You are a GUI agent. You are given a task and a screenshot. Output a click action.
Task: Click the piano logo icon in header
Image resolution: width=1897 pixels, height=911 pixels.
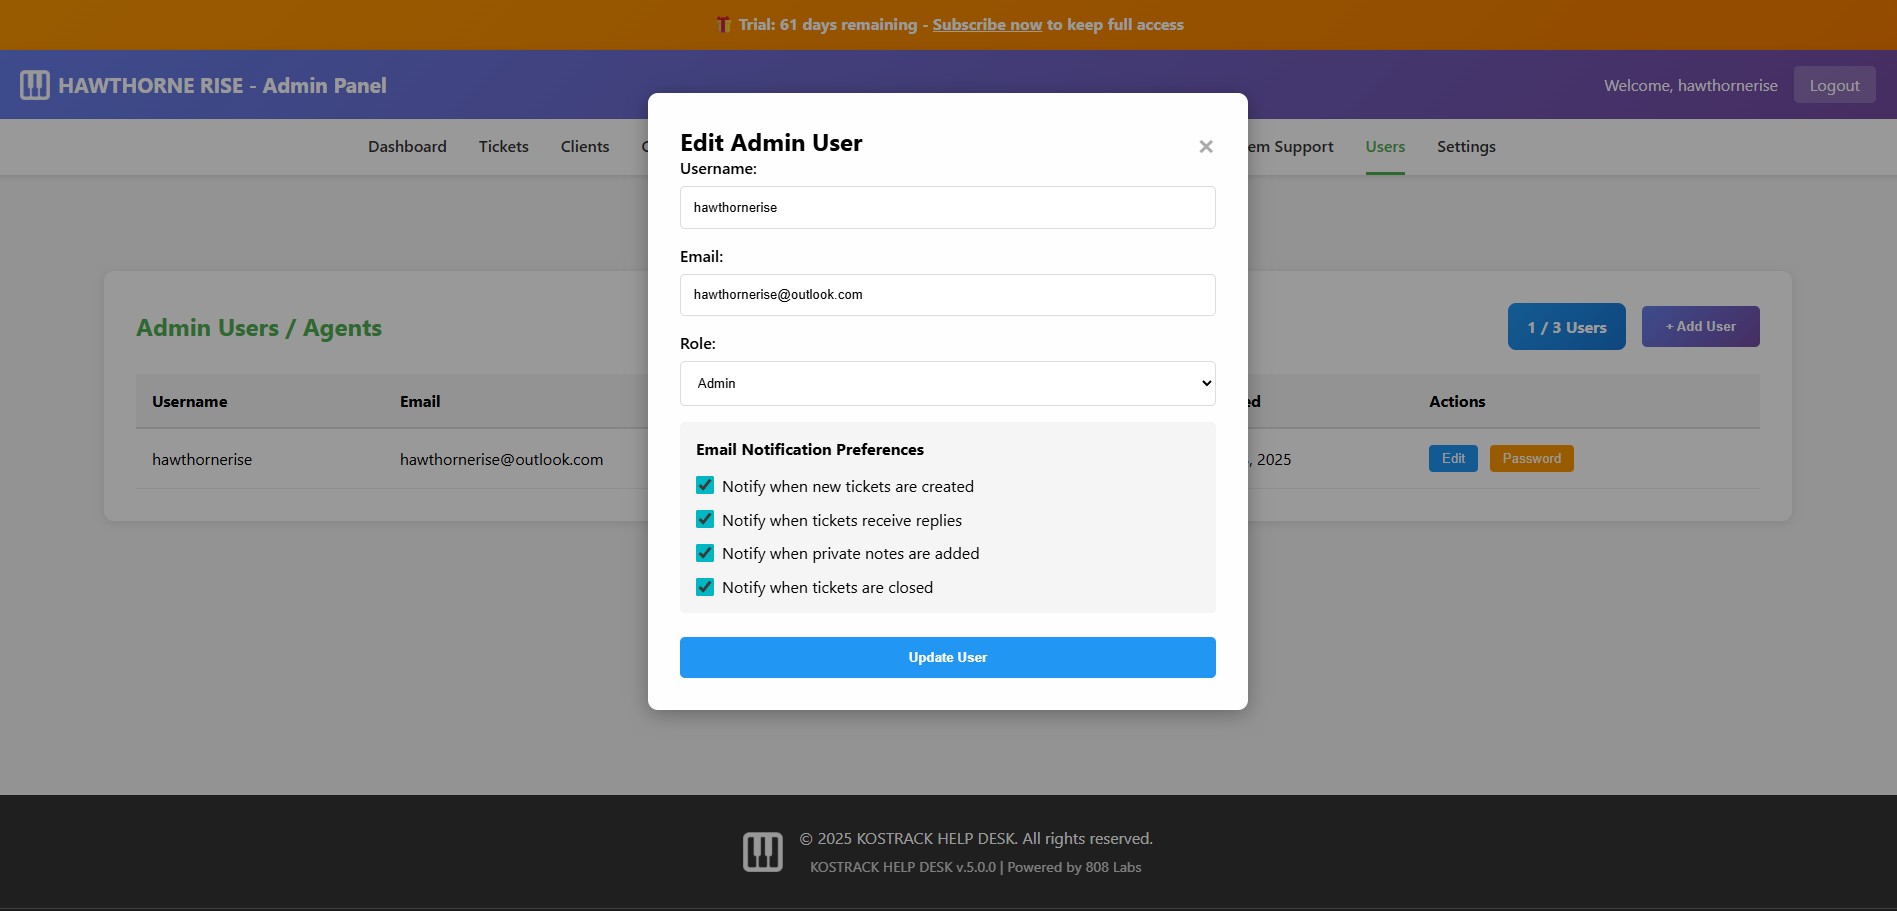[x=35, y=85]
